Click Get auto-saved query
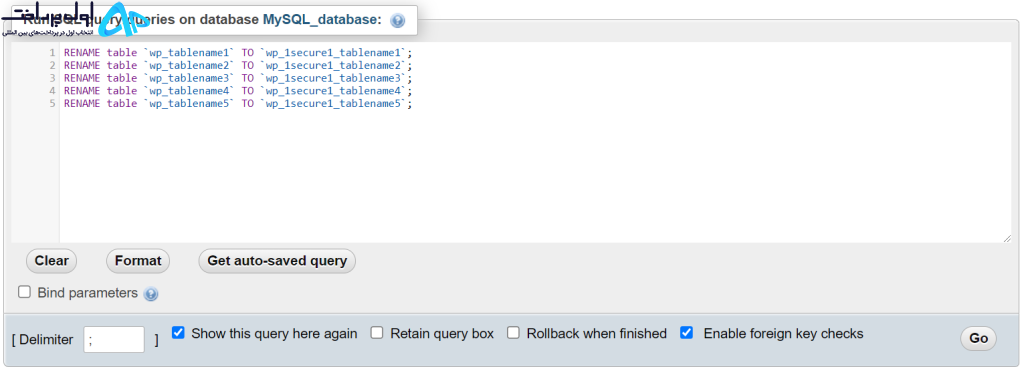The height and width of the screenshot is (373, 1024). click(277, 261)
